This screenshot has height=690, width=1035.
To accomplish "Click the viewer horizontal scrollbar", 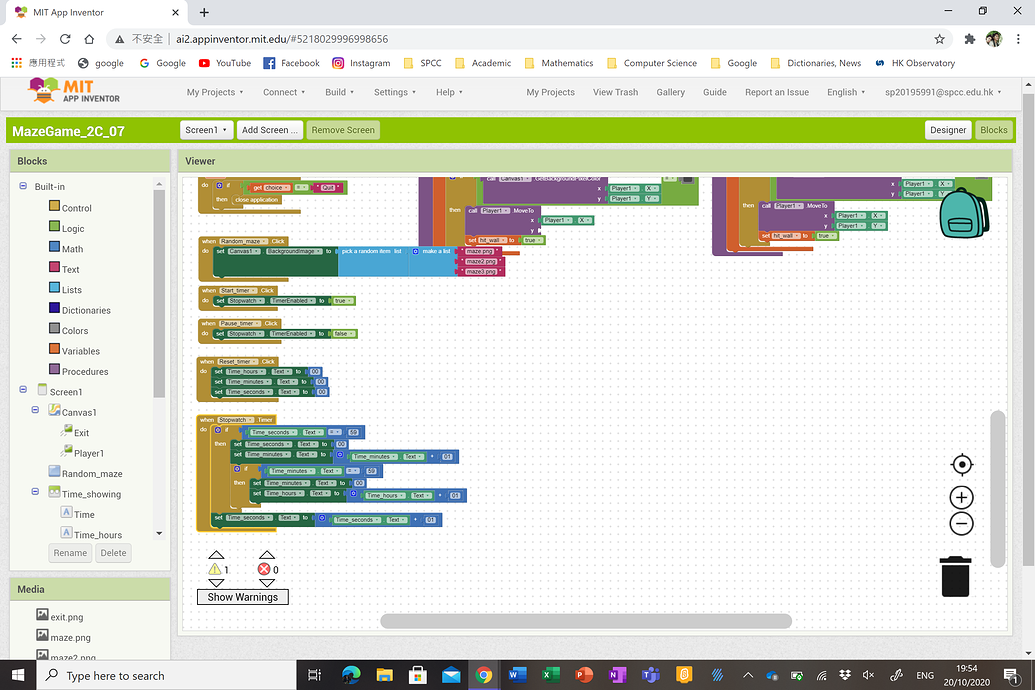I will tap(586, 621).
